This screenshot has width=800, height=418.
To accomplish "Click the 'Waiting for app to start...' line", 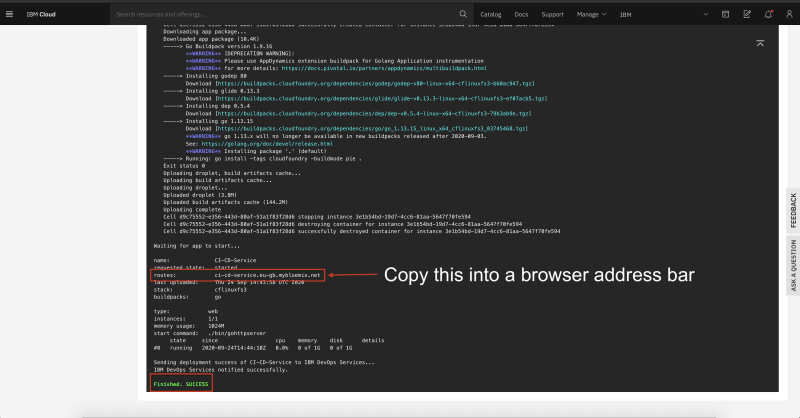I will pos(196,246).
